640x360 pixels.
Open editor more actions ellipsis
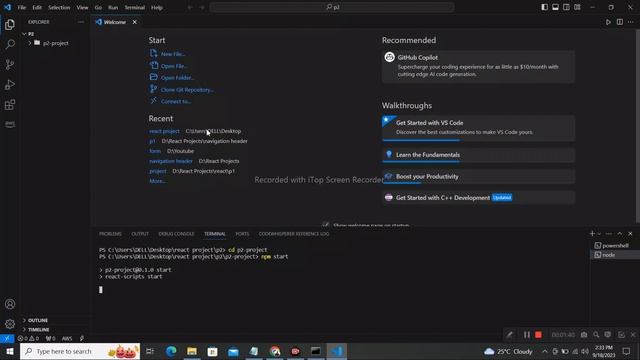tap(631, 22)
